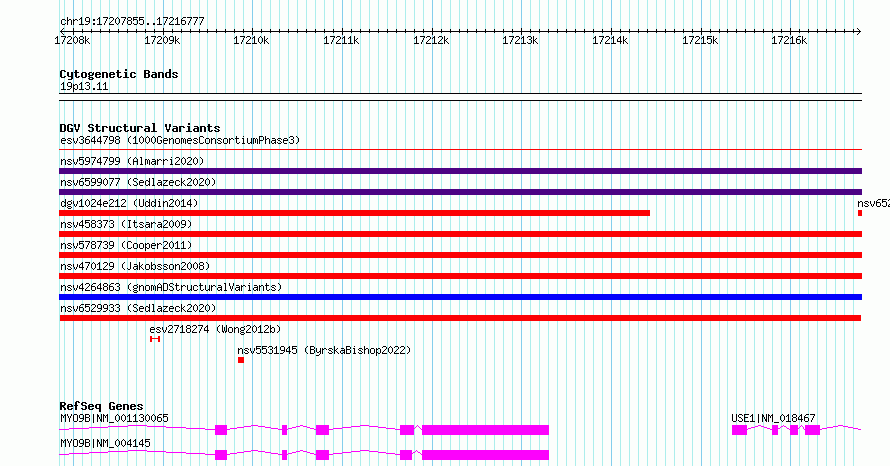
Task: Click the nsv470129 red variant bar
Action: coord(460,276)
